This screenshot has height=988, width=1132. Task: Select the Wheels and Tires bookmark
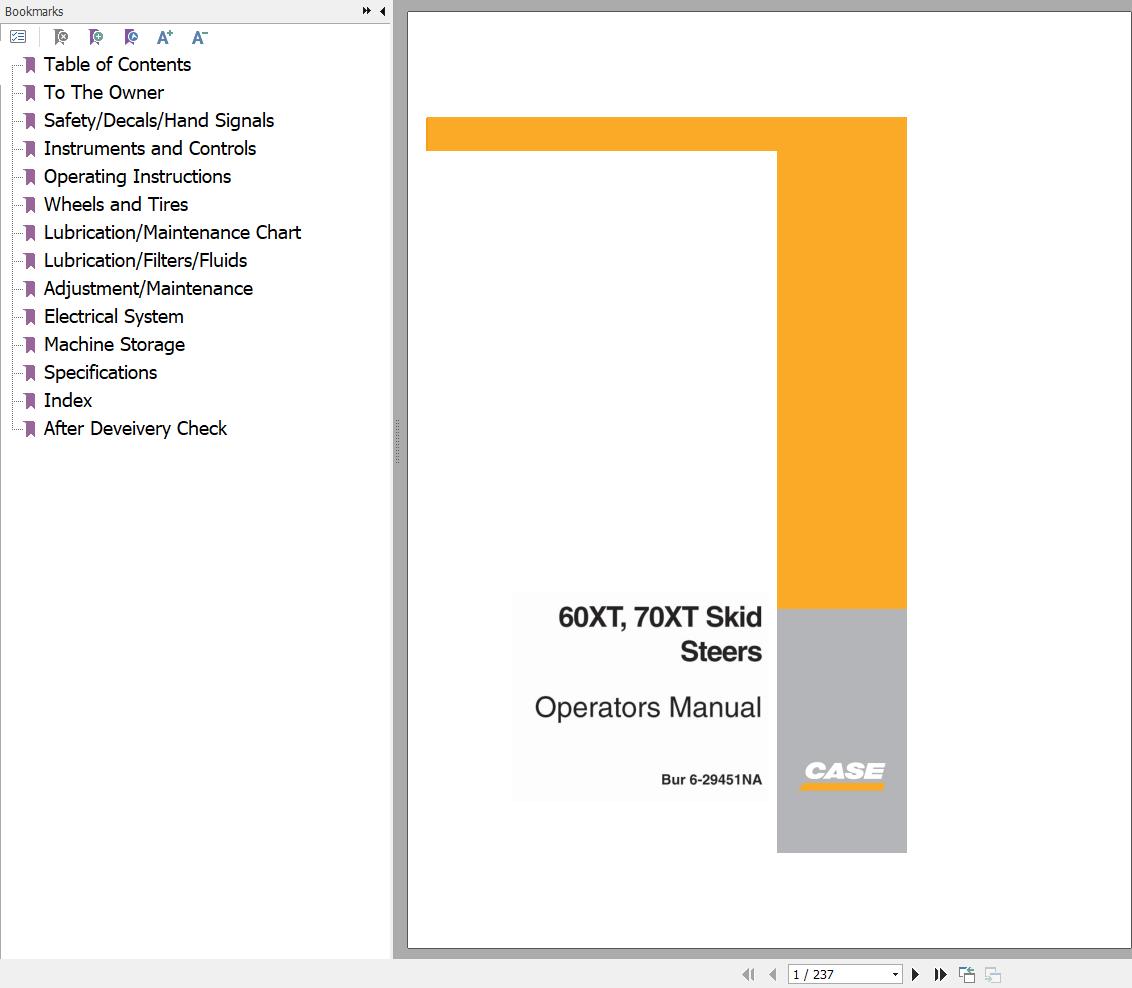116,204
